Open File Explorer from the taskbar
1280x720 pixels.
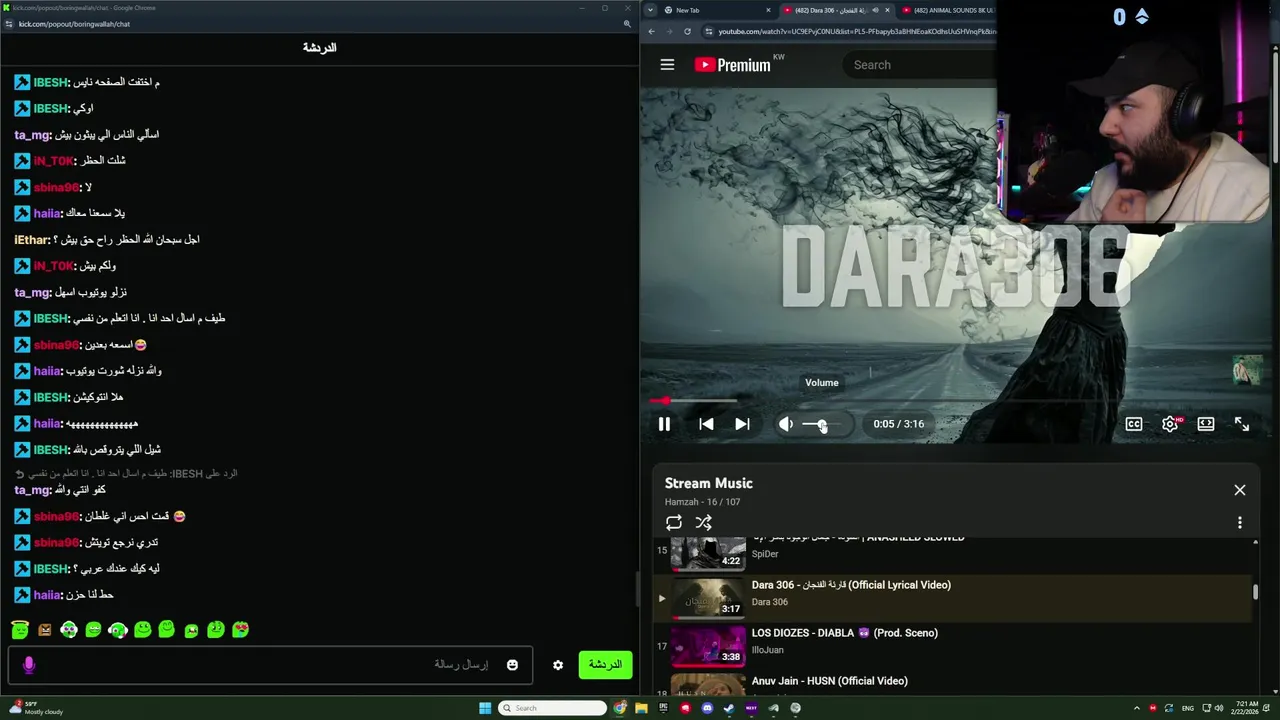click(x=641, y=708)
